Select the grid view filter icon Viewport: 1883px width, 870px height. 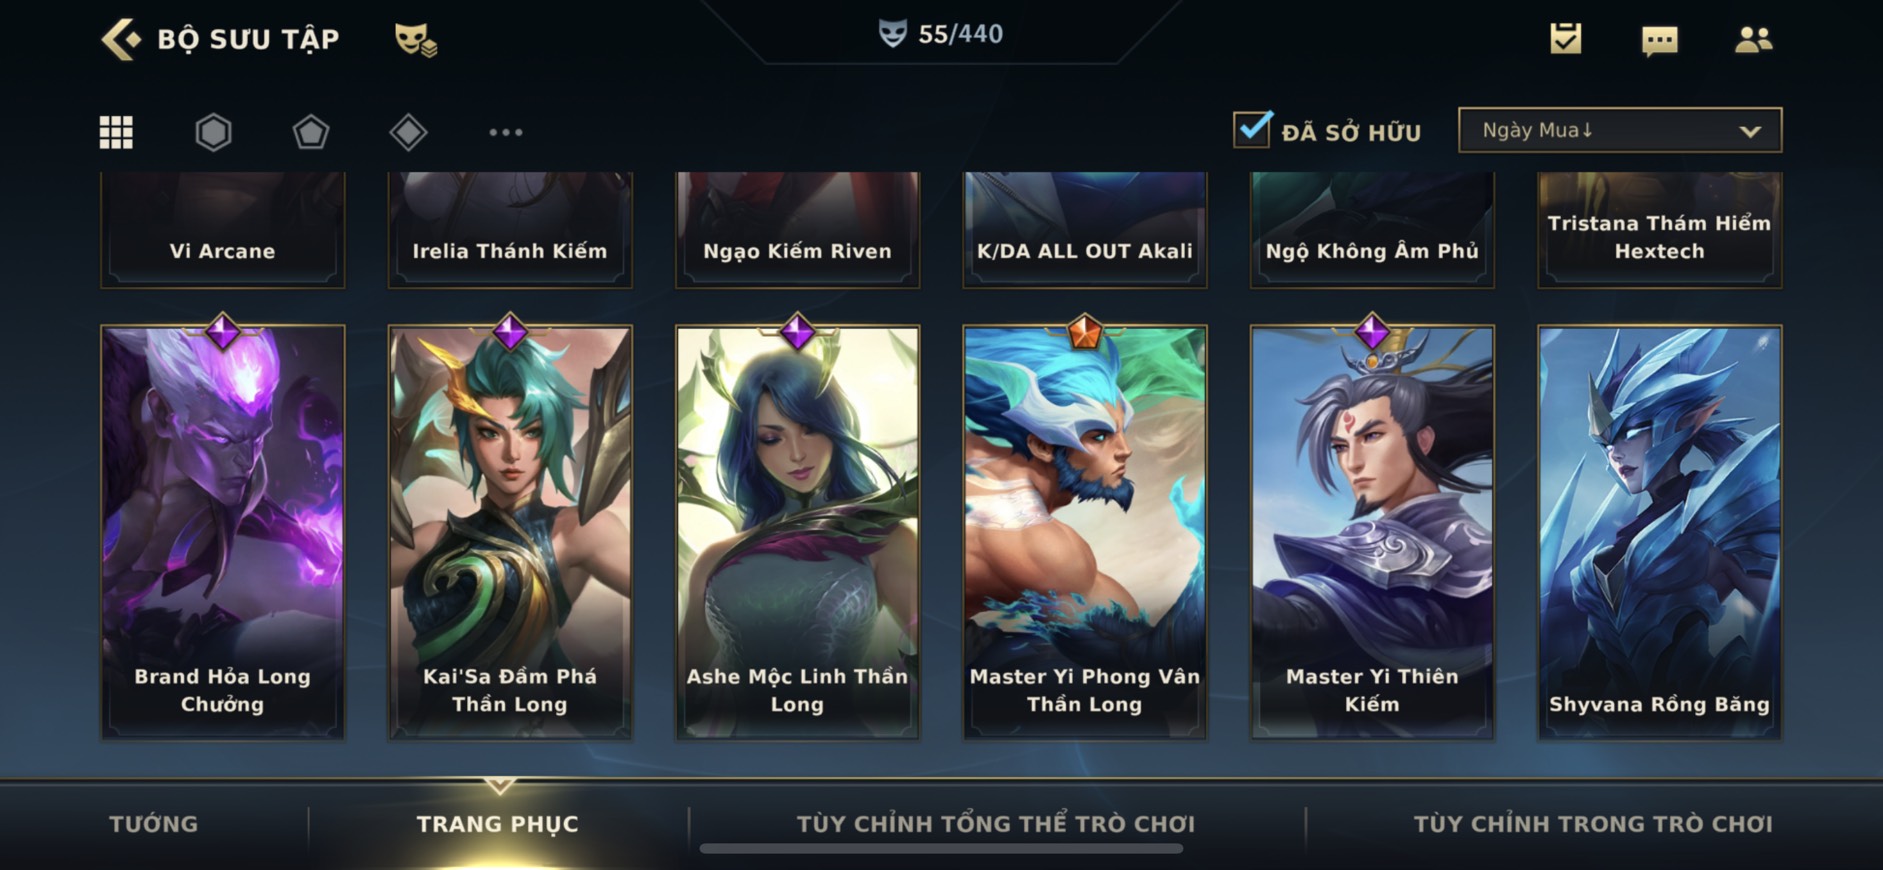pyautogui.click(x=116, y=132)
